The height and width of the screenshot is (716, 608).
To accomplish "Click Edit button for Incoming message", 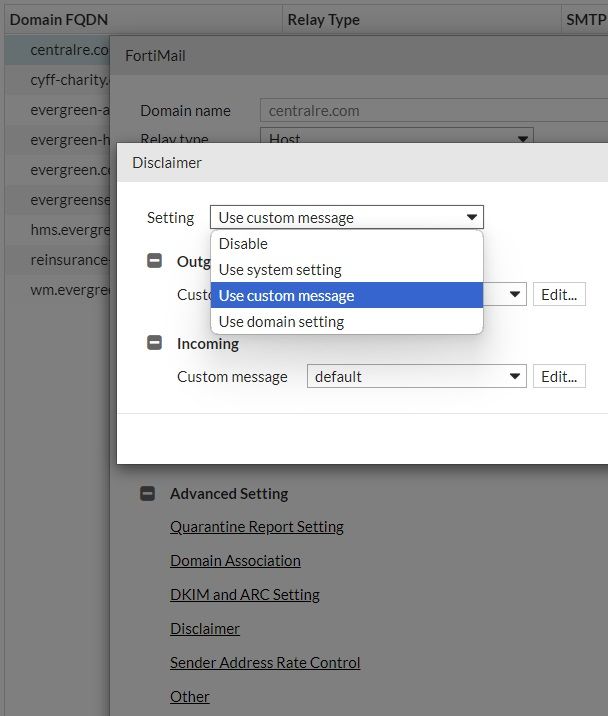I will [559, 377].
